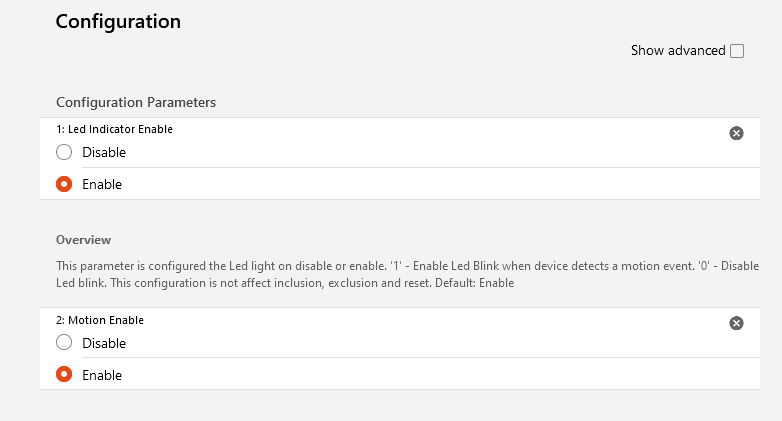Screen dimensions: 782x421
Task: Click 'Enable' label text under Led Indicator
Action: [102, 184]
